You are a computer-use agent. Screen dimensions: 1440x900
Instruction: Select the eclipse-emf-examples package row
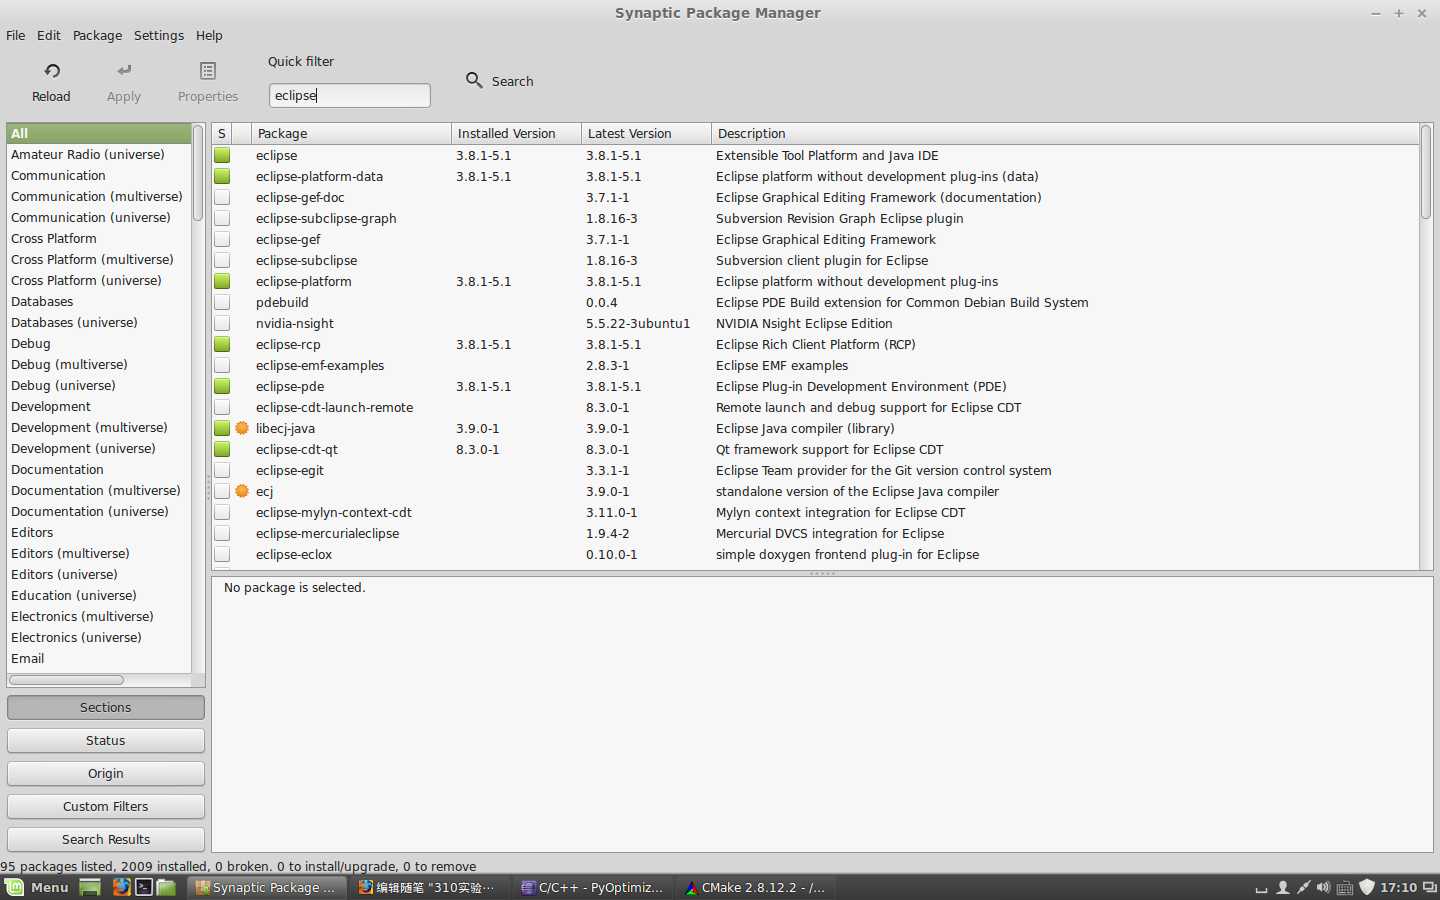(815, 365)
